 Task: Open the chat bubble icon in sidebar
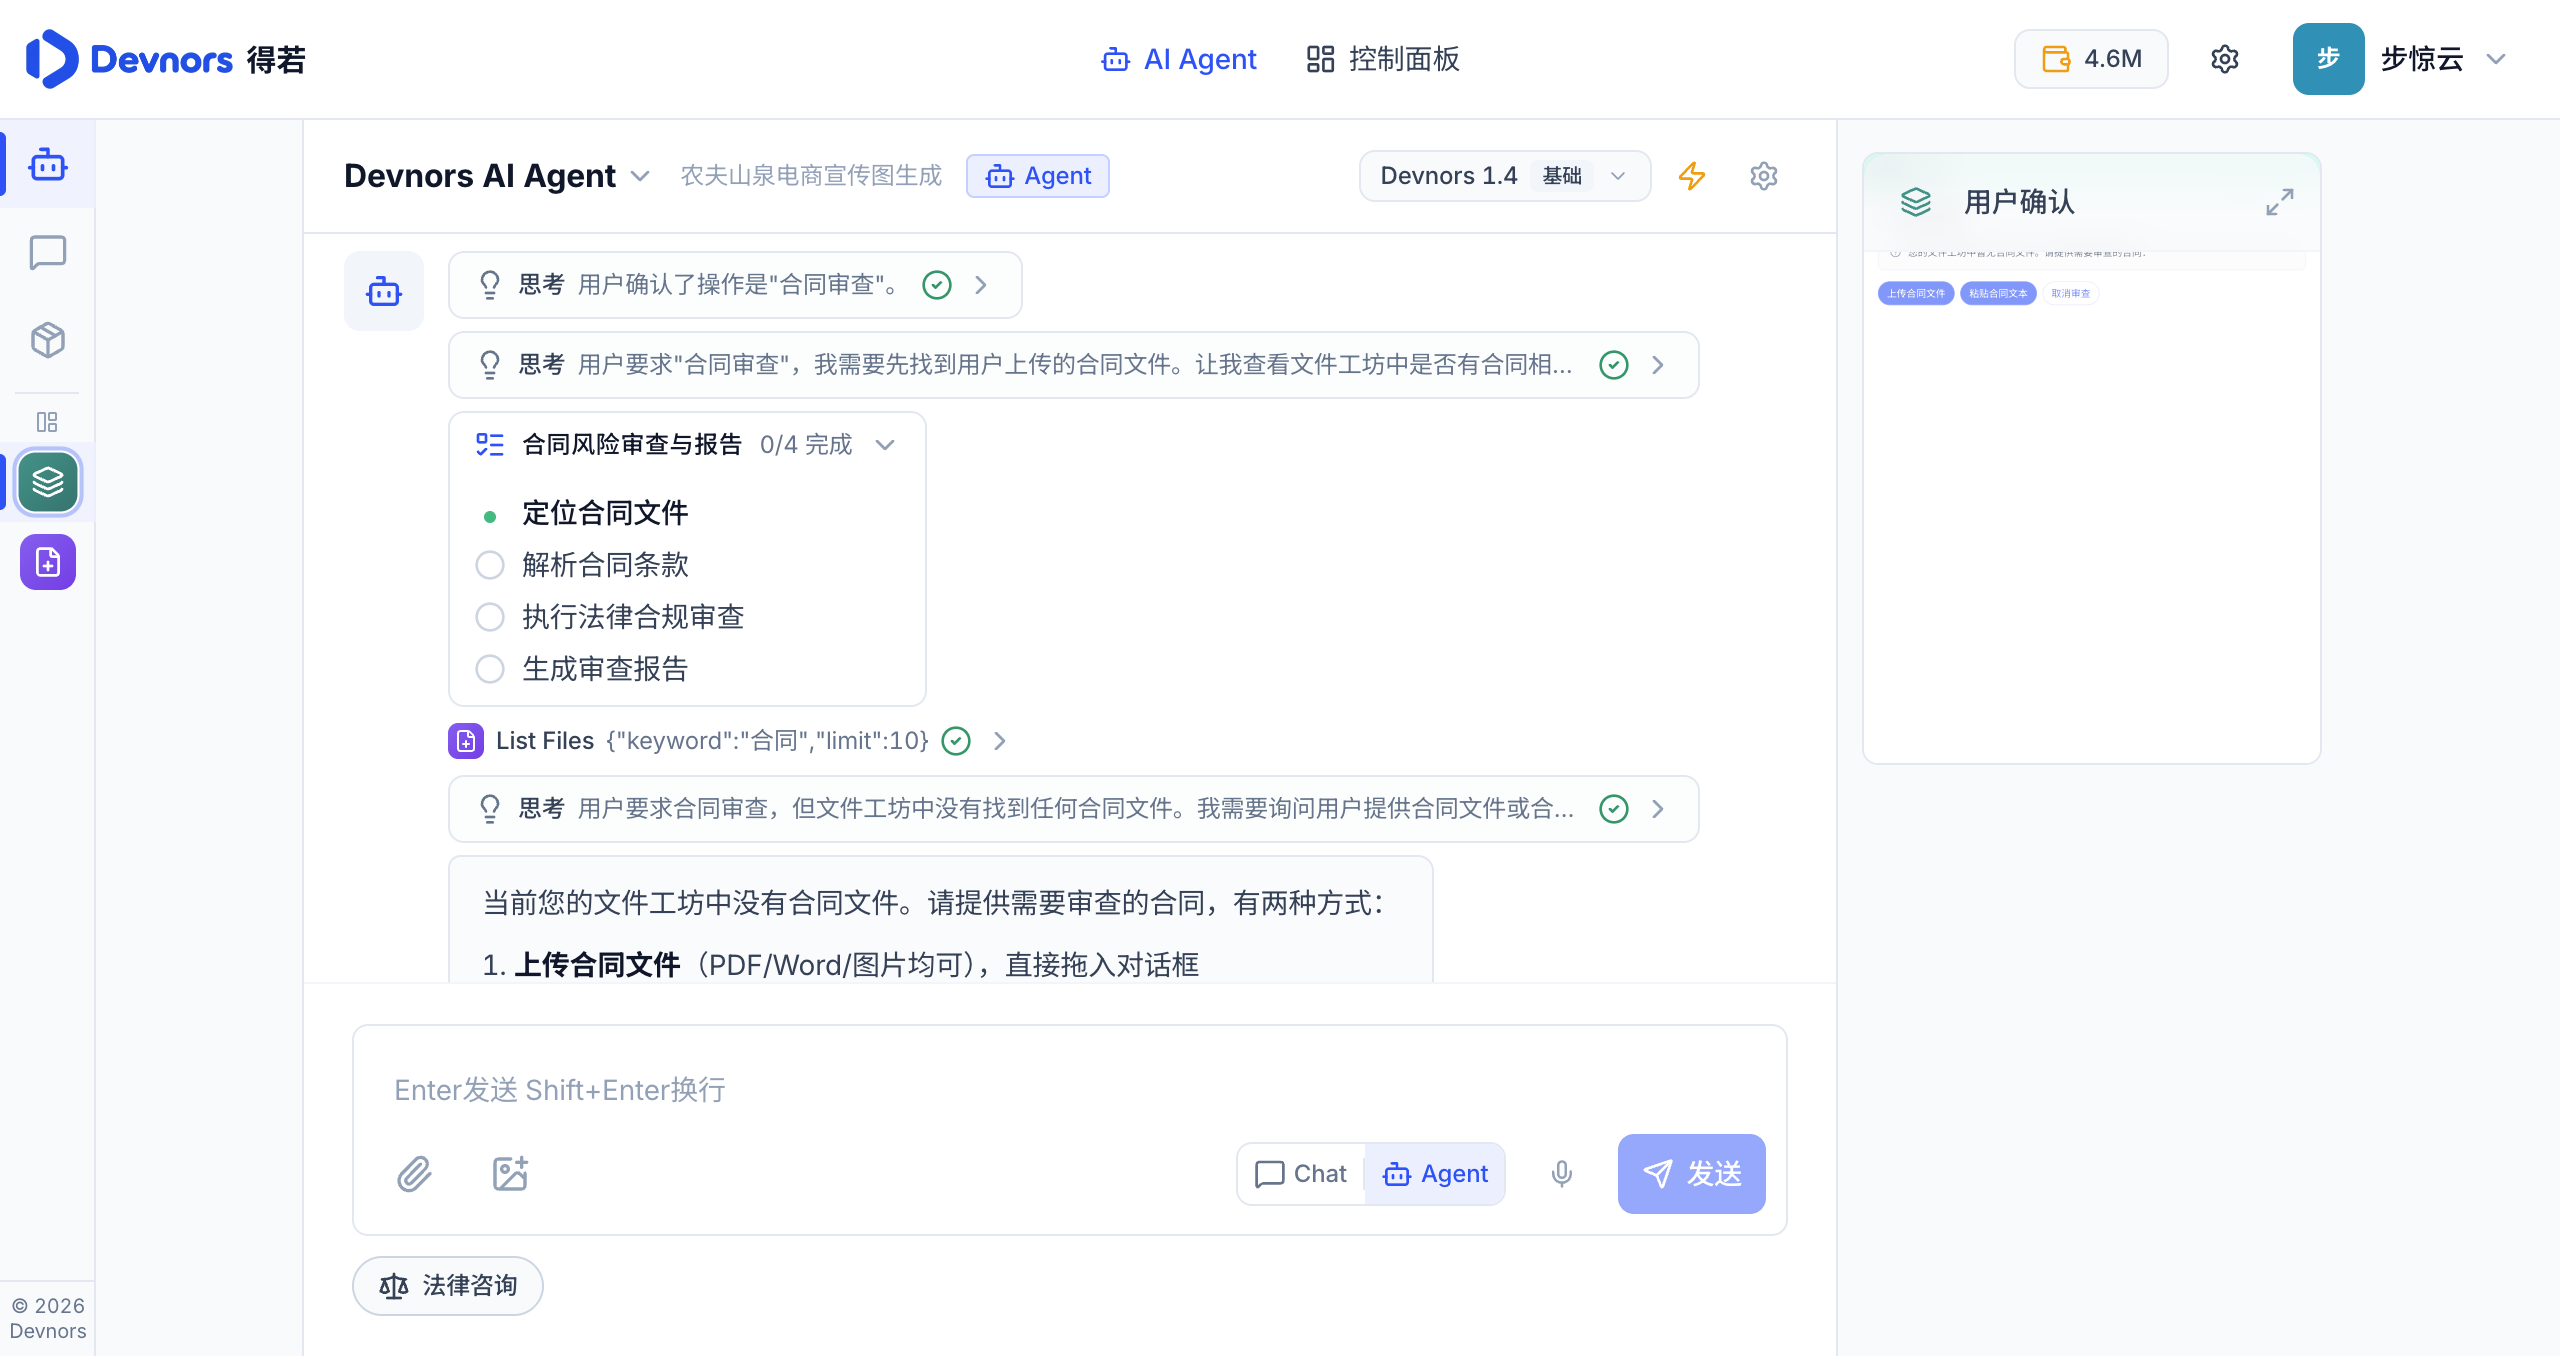[47, 253]
